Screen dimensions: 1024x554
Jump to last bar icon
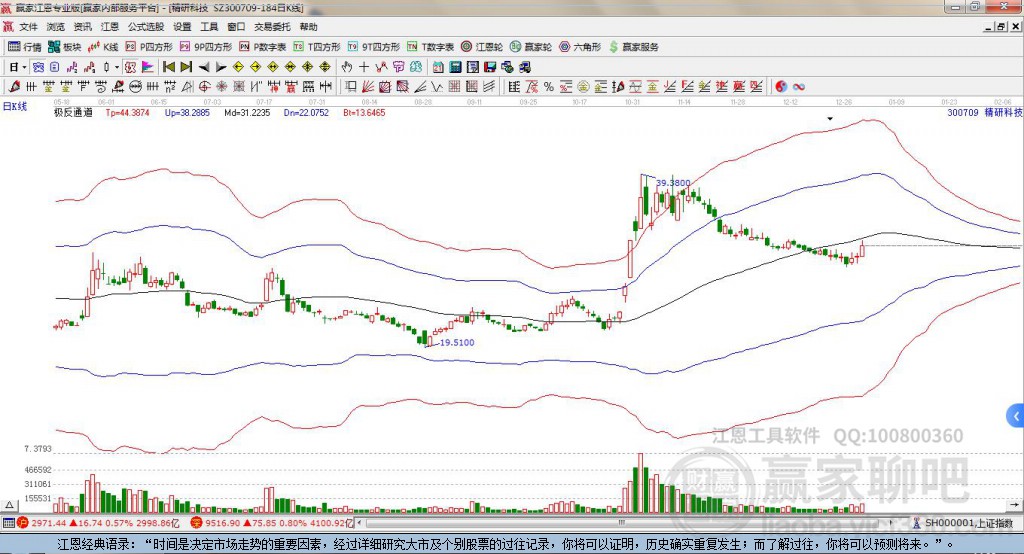click(x=186, y=67)
